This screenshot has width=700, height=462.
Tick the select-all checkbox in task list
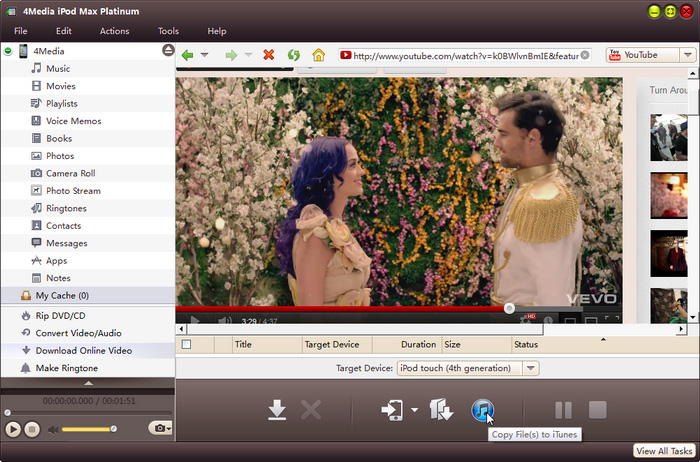186,344
